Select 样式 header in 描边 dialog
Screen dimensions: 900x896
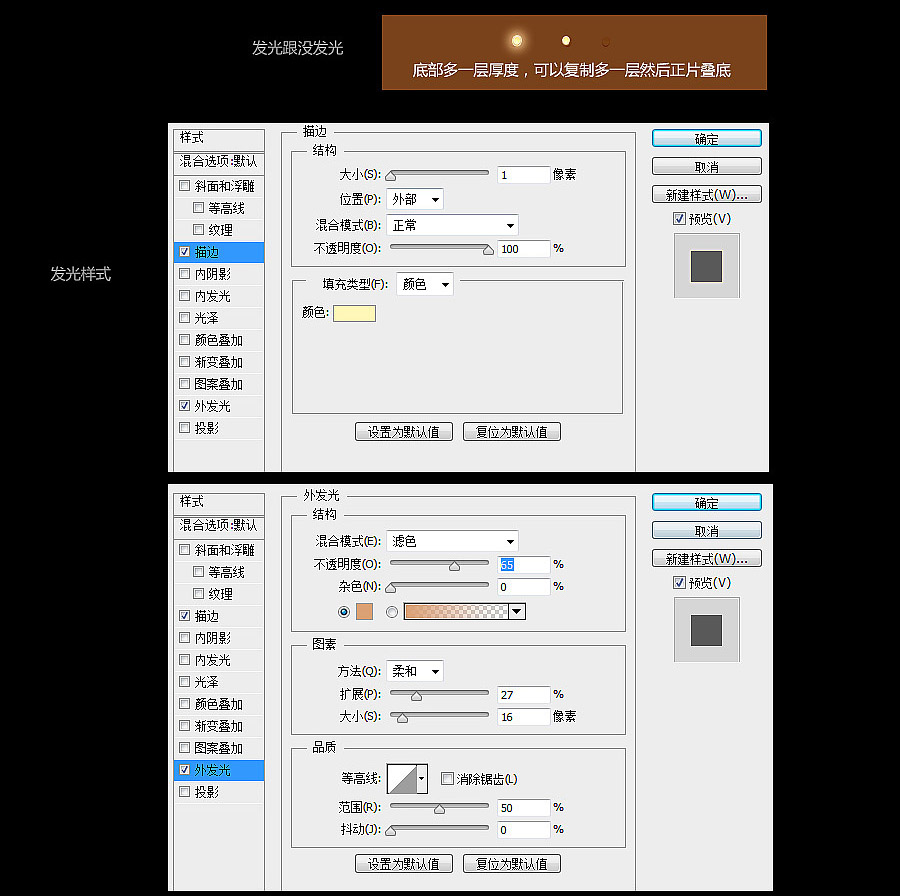click(x=219, y=138)
